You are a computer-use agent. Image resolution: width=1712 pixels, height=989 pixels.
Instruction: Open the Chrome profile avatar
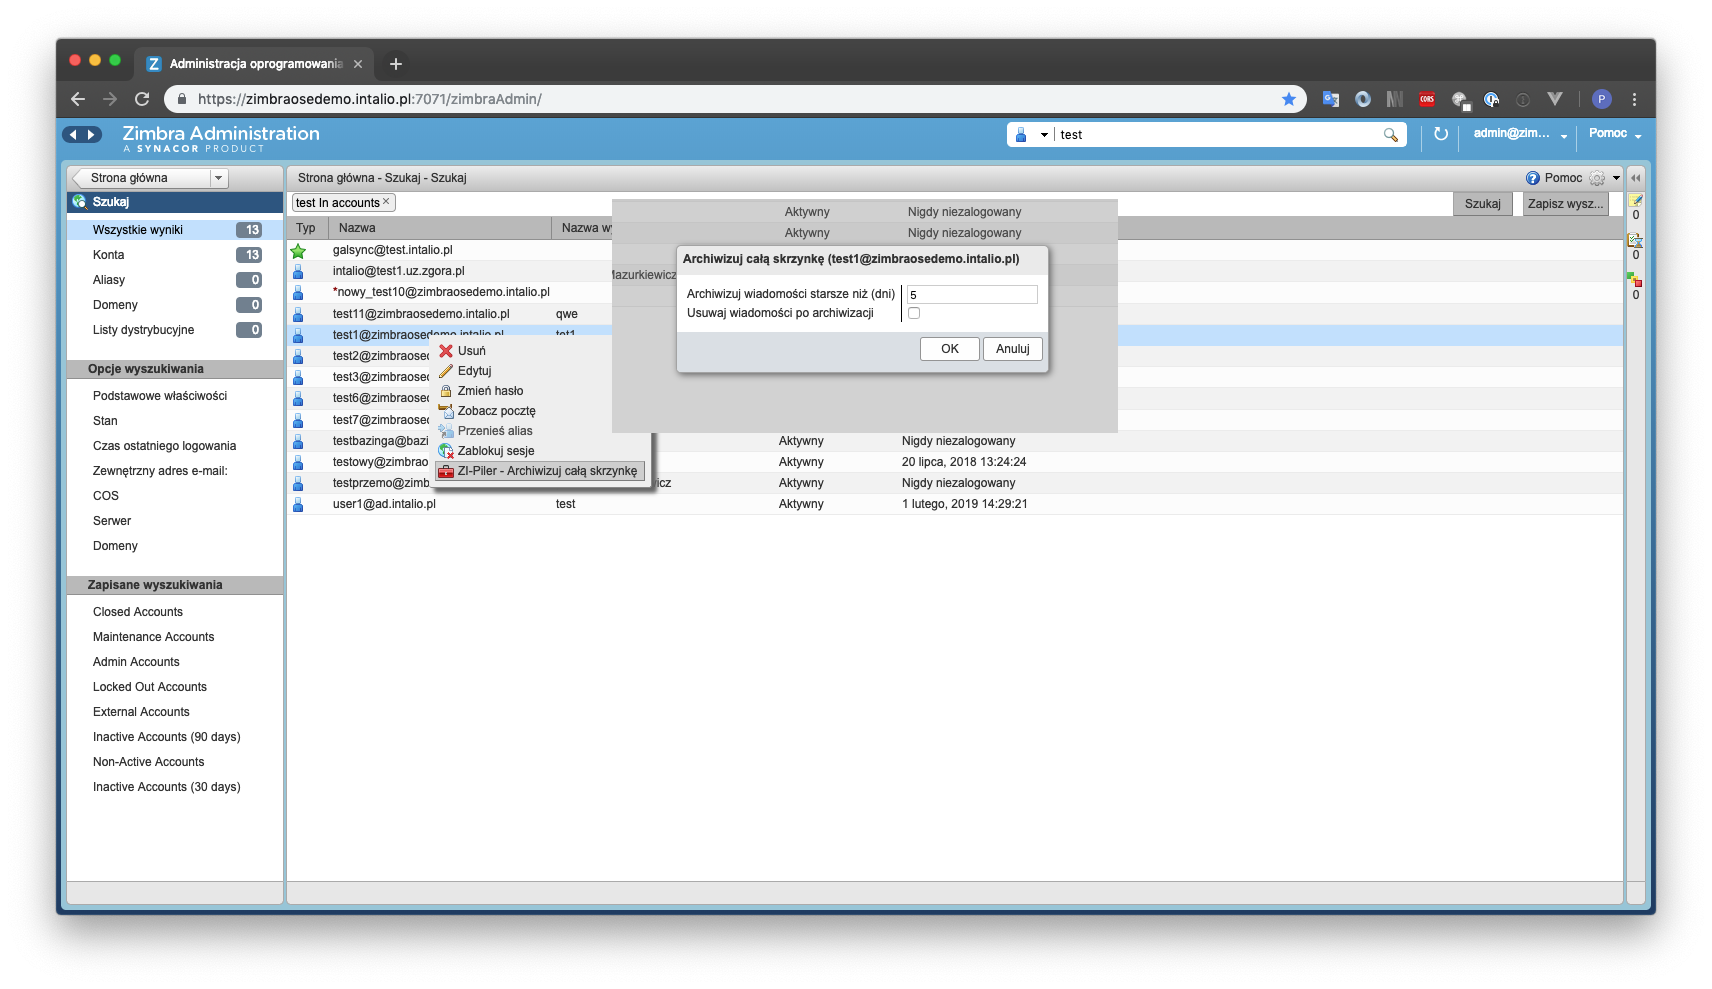1601,99
